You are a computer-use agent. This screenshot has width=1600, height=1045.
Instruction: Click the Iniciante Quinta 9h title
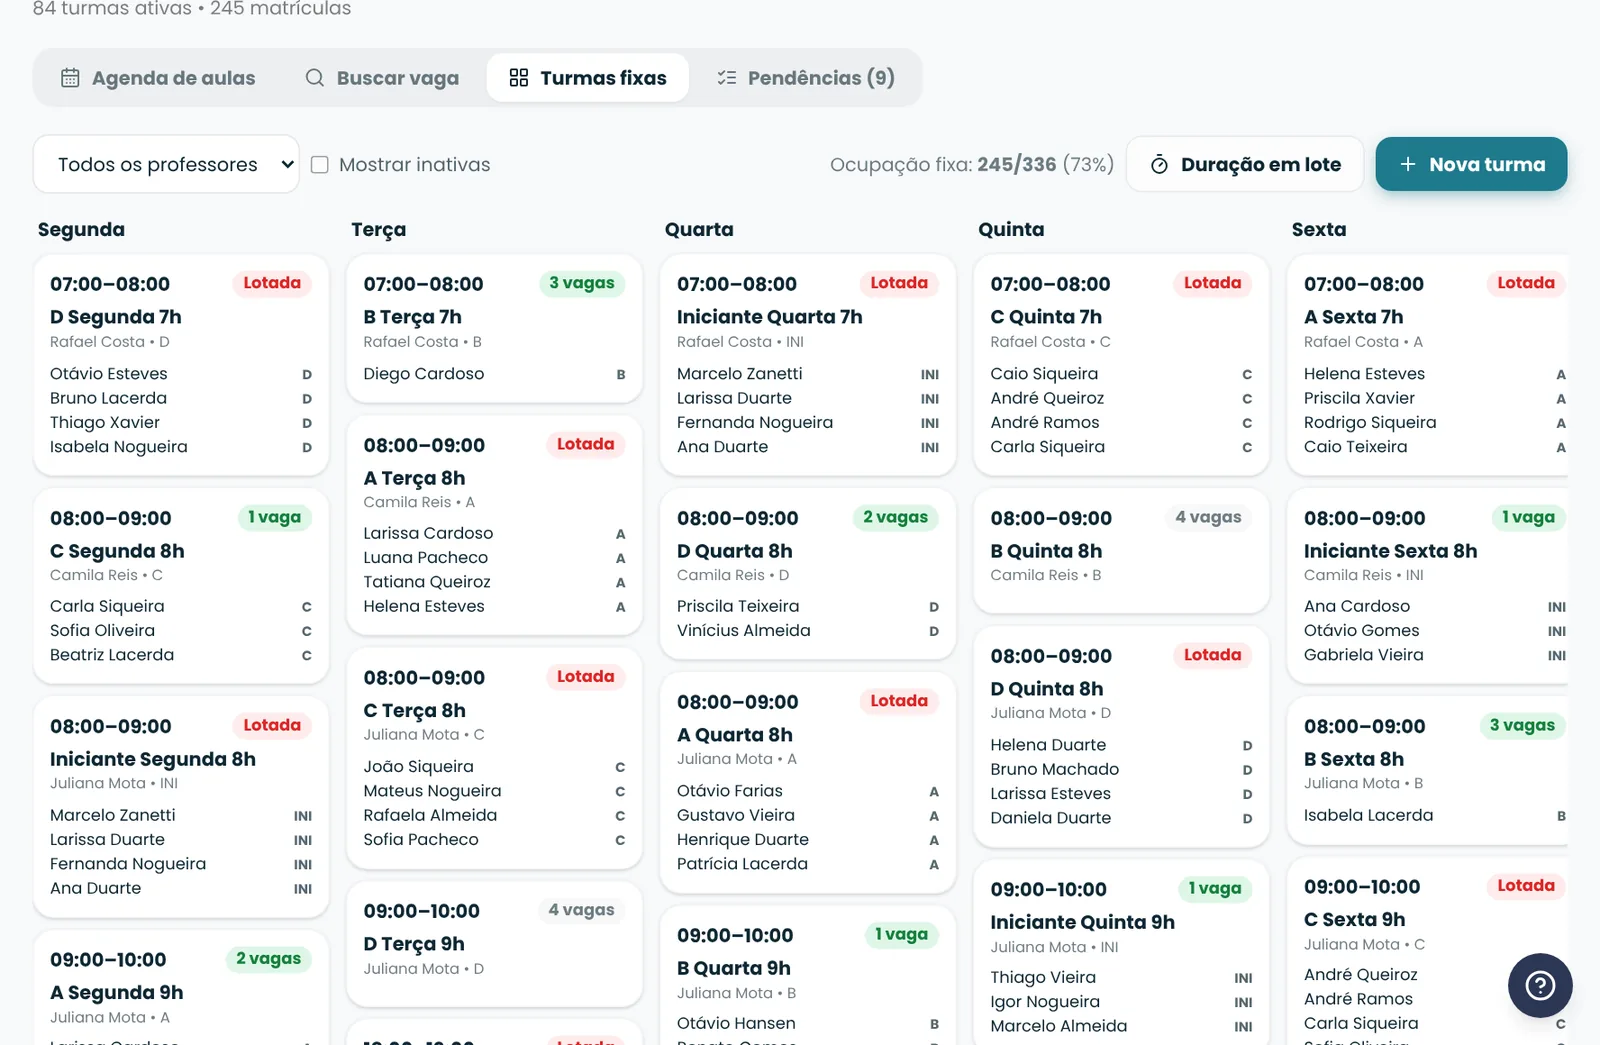click(1082, 922)
